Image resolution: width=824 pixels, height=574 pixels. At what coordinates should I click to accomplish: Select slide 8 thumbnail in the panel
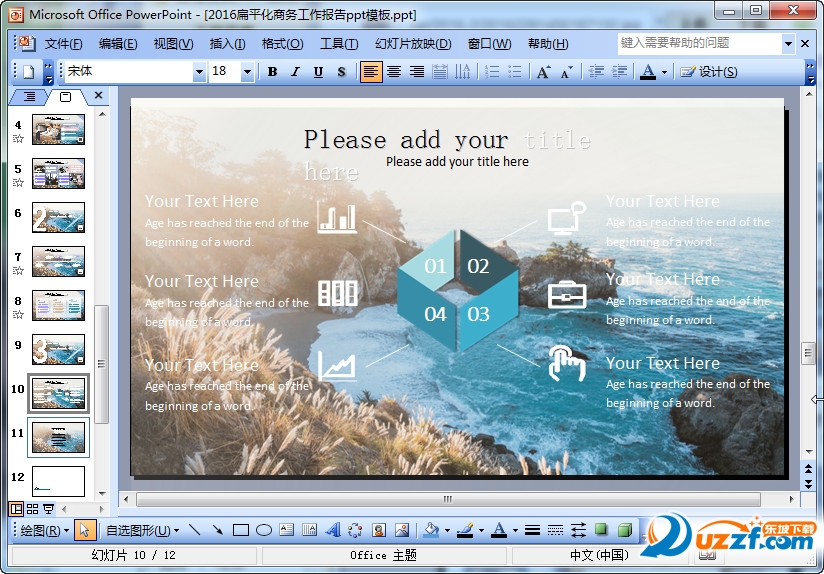click(58, 305)
